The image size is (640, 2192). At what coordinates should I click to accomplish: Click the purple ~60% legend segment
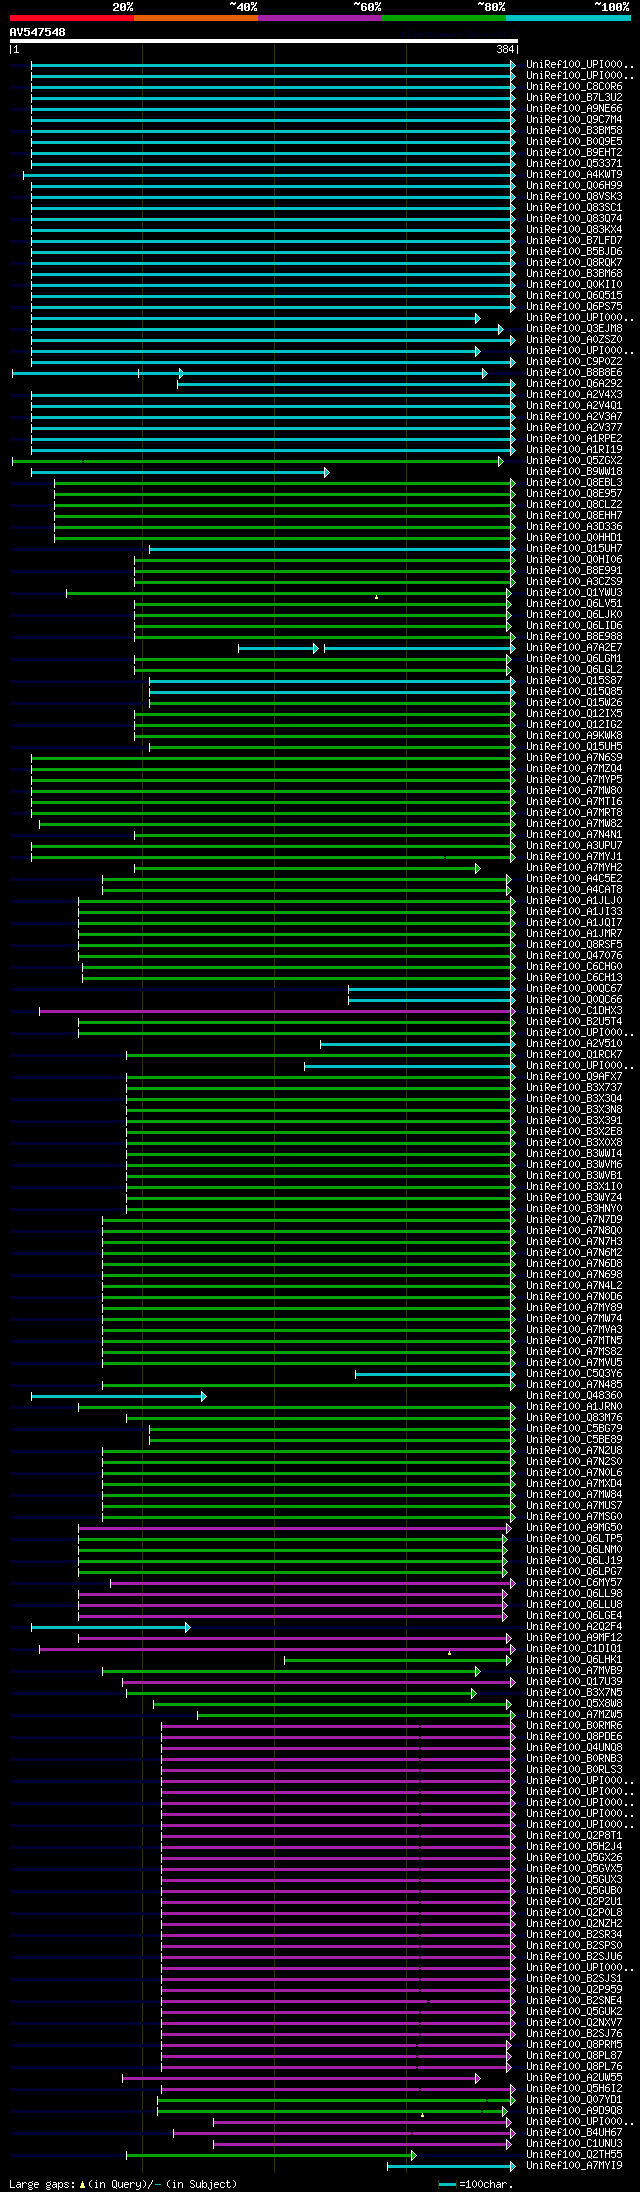(x=320, y=18)
